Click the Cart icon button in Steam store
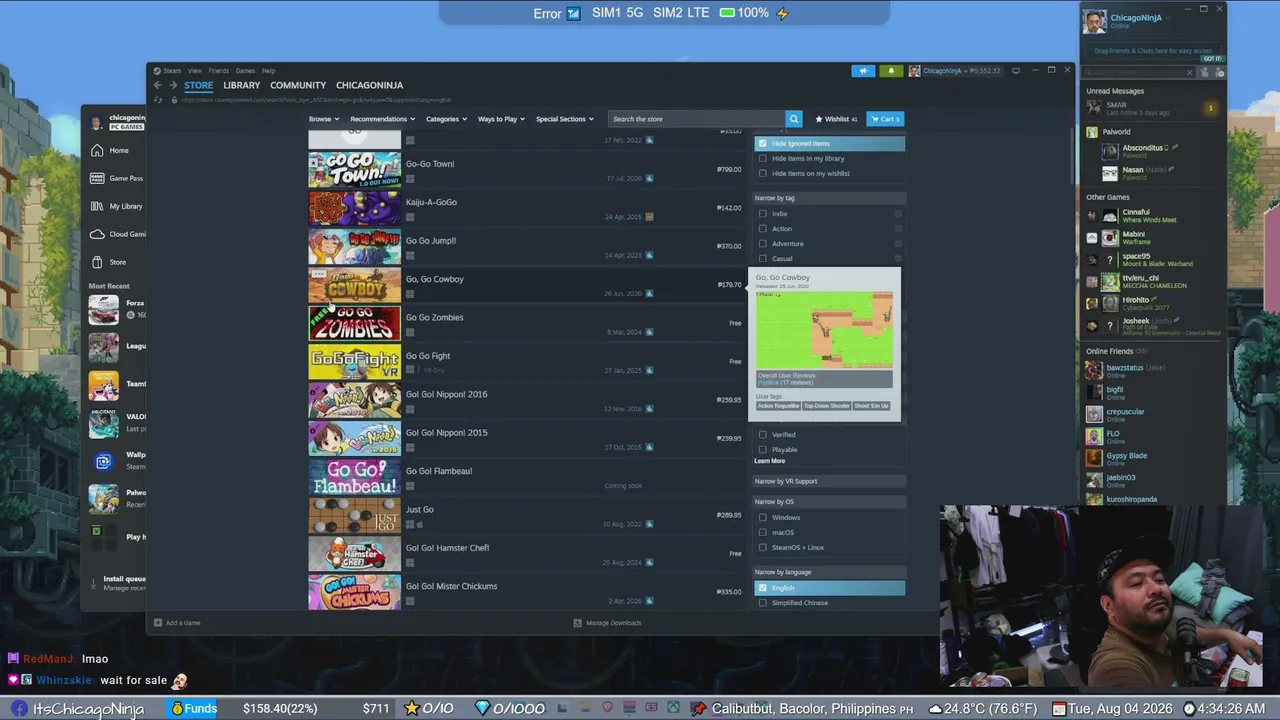 coord(885,119)
